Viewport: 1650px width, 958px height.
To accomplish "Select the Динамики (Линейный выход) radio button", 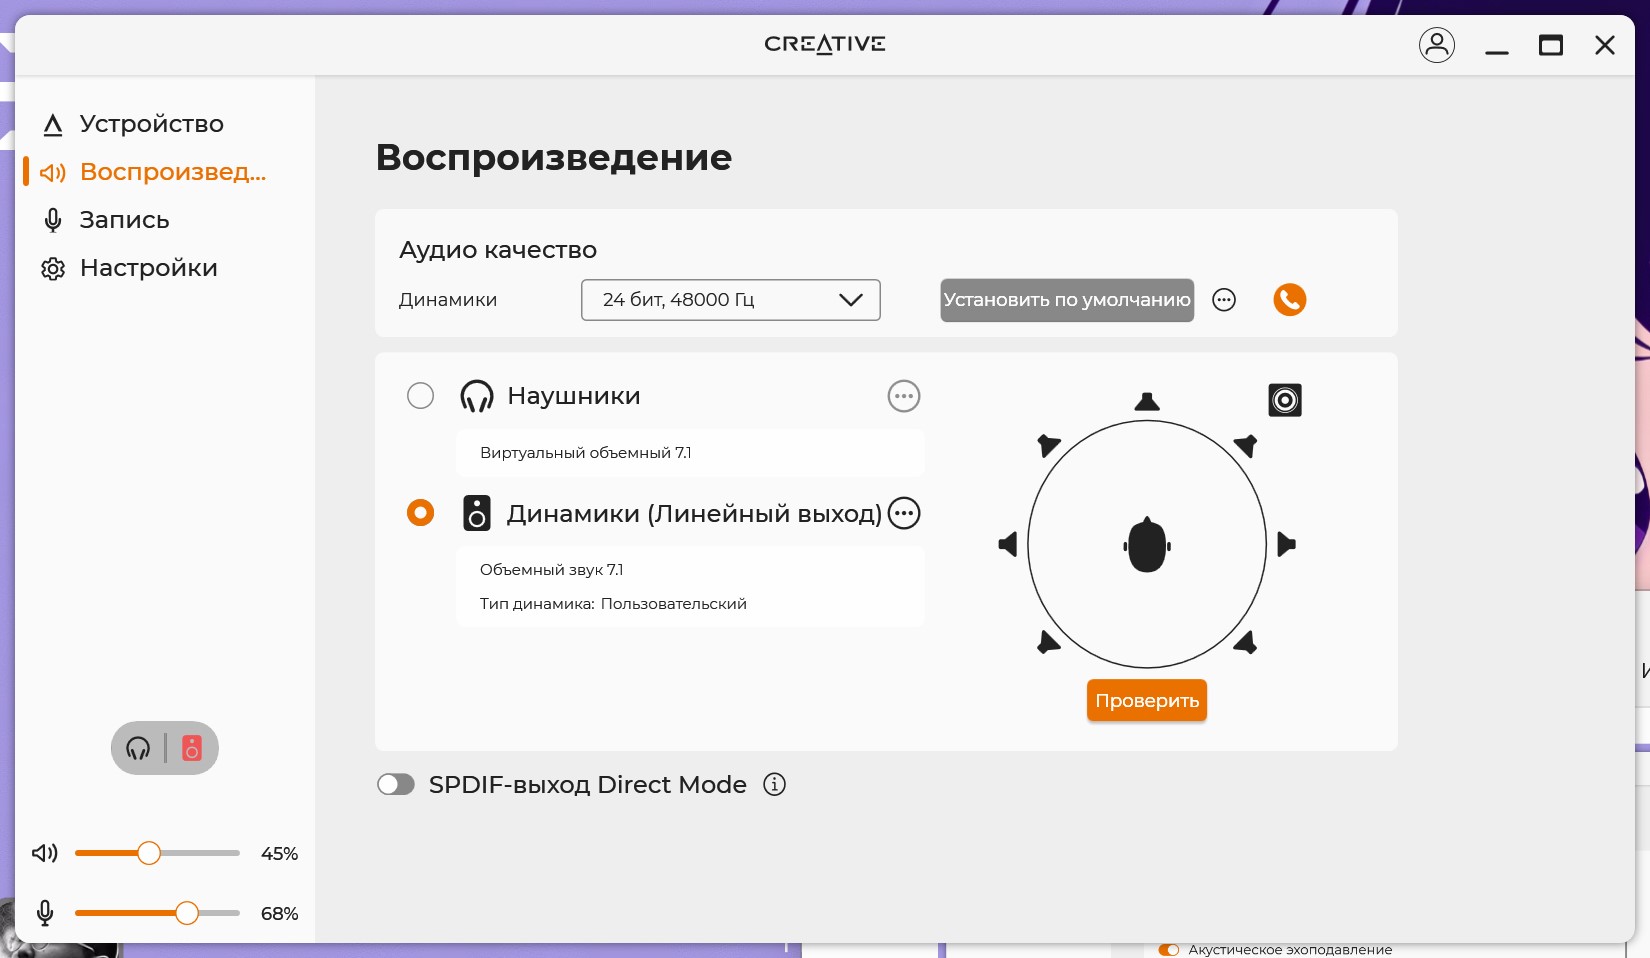I will tap(421, 513).
